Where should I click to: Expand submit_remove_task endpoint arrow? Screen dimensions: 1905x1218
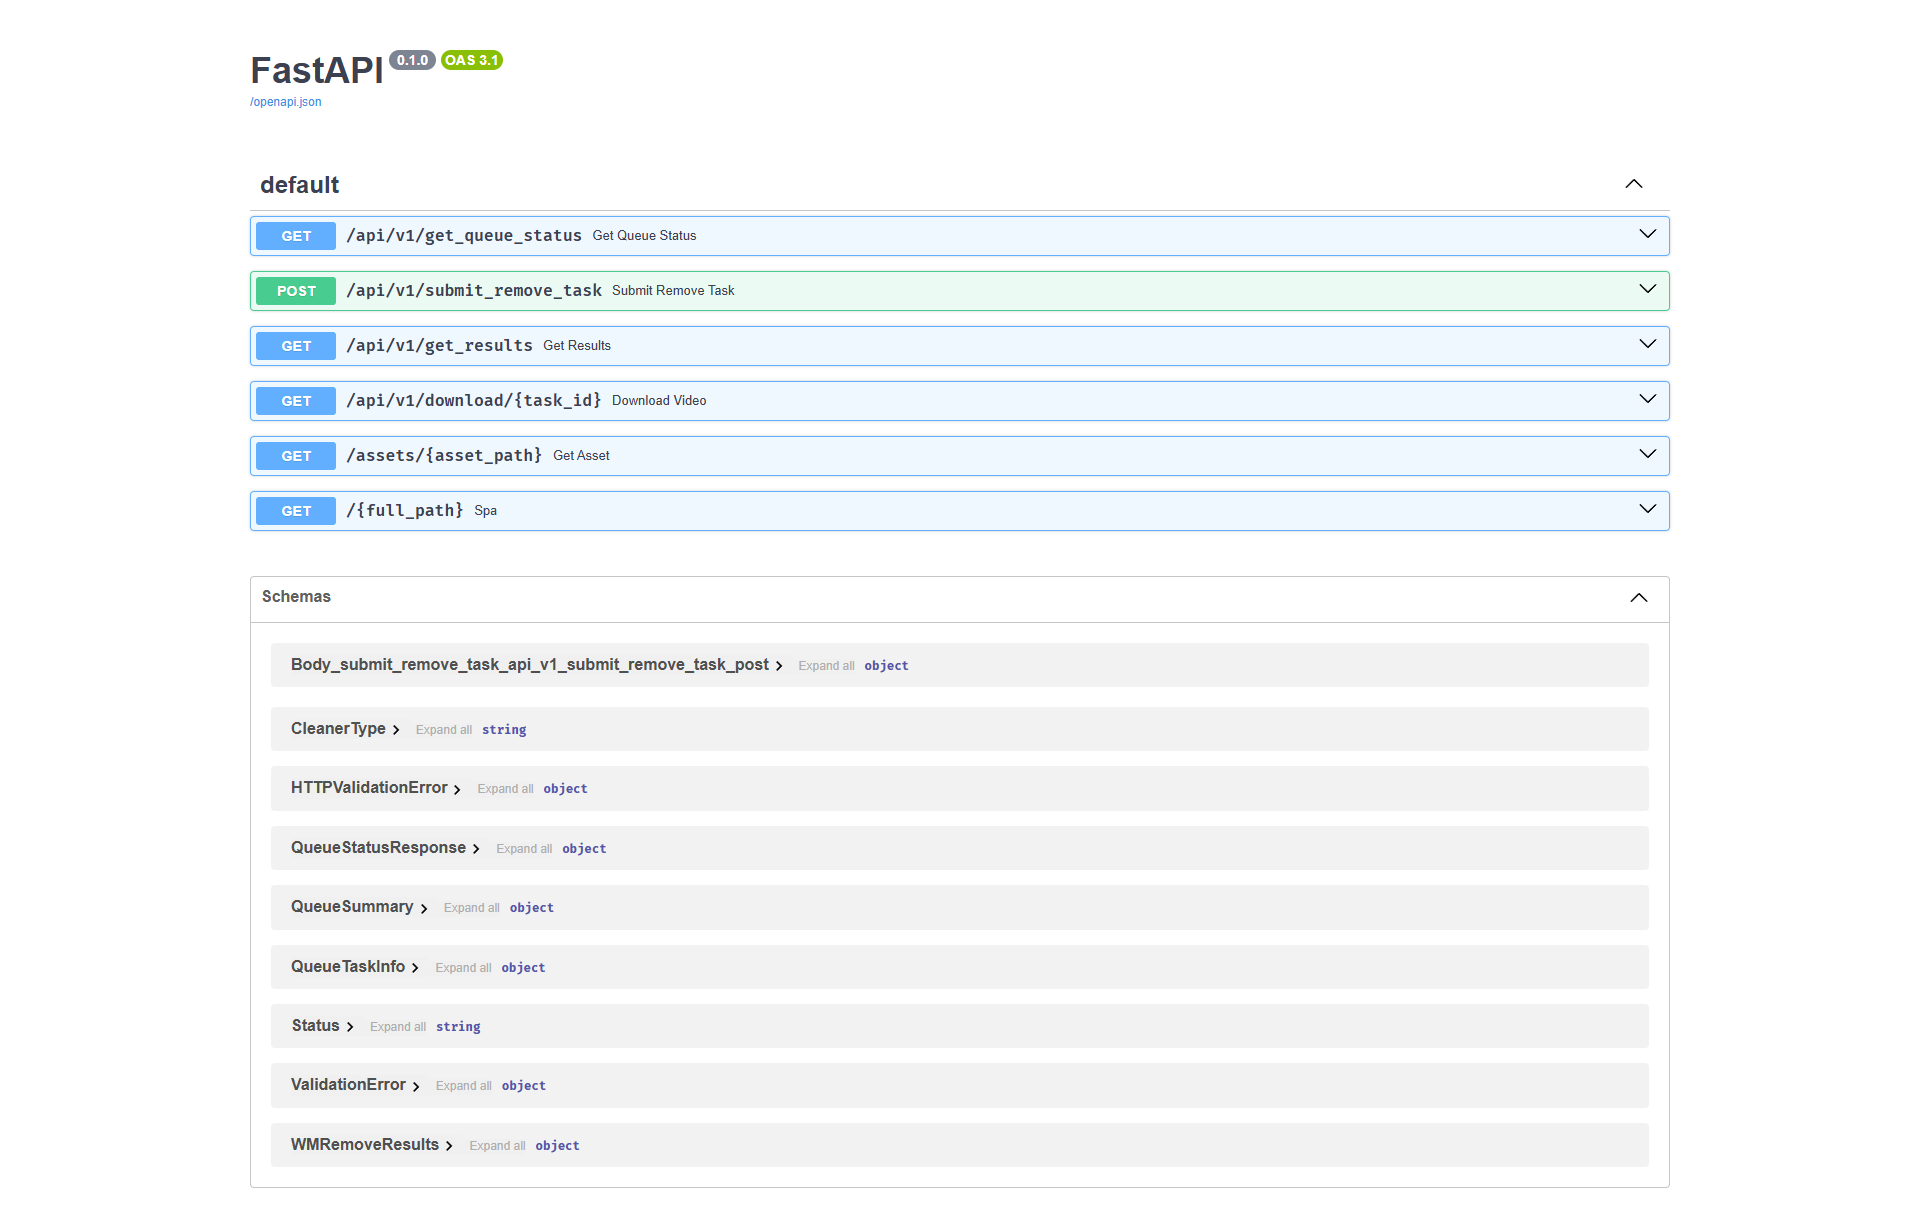(x=1647, y=290)
